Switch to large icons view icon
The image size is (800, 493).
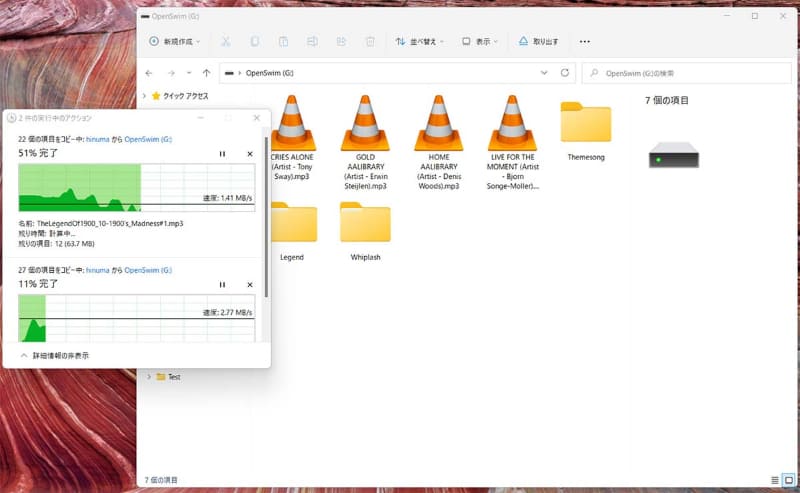789,480
